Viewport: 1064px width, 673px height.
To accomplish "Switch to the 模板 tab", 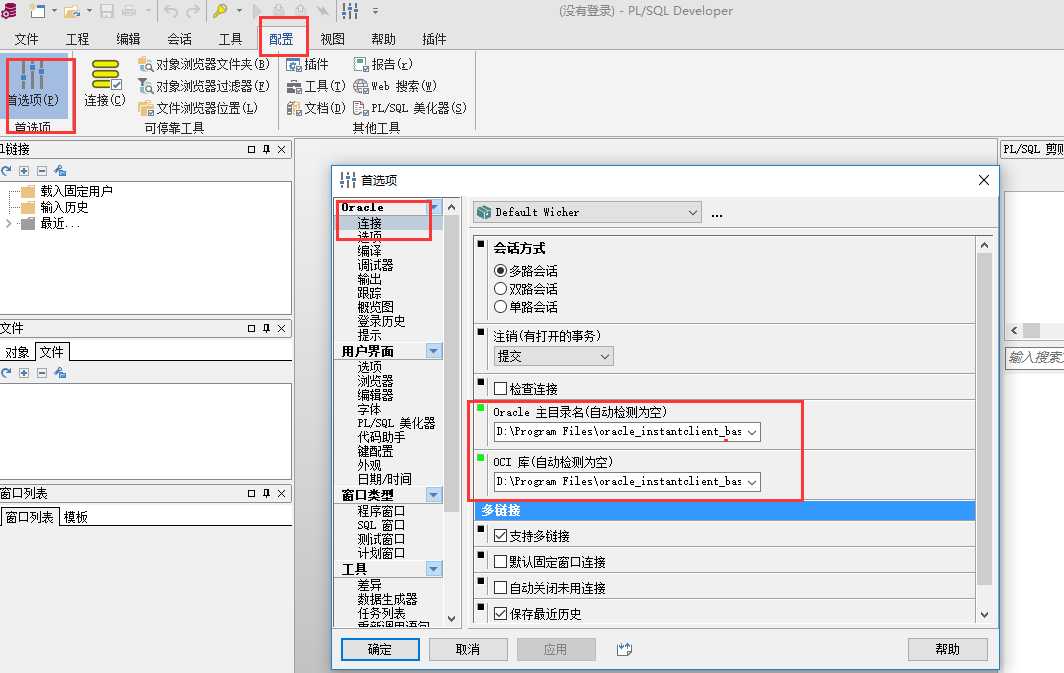I will click(x=75, y=517).
